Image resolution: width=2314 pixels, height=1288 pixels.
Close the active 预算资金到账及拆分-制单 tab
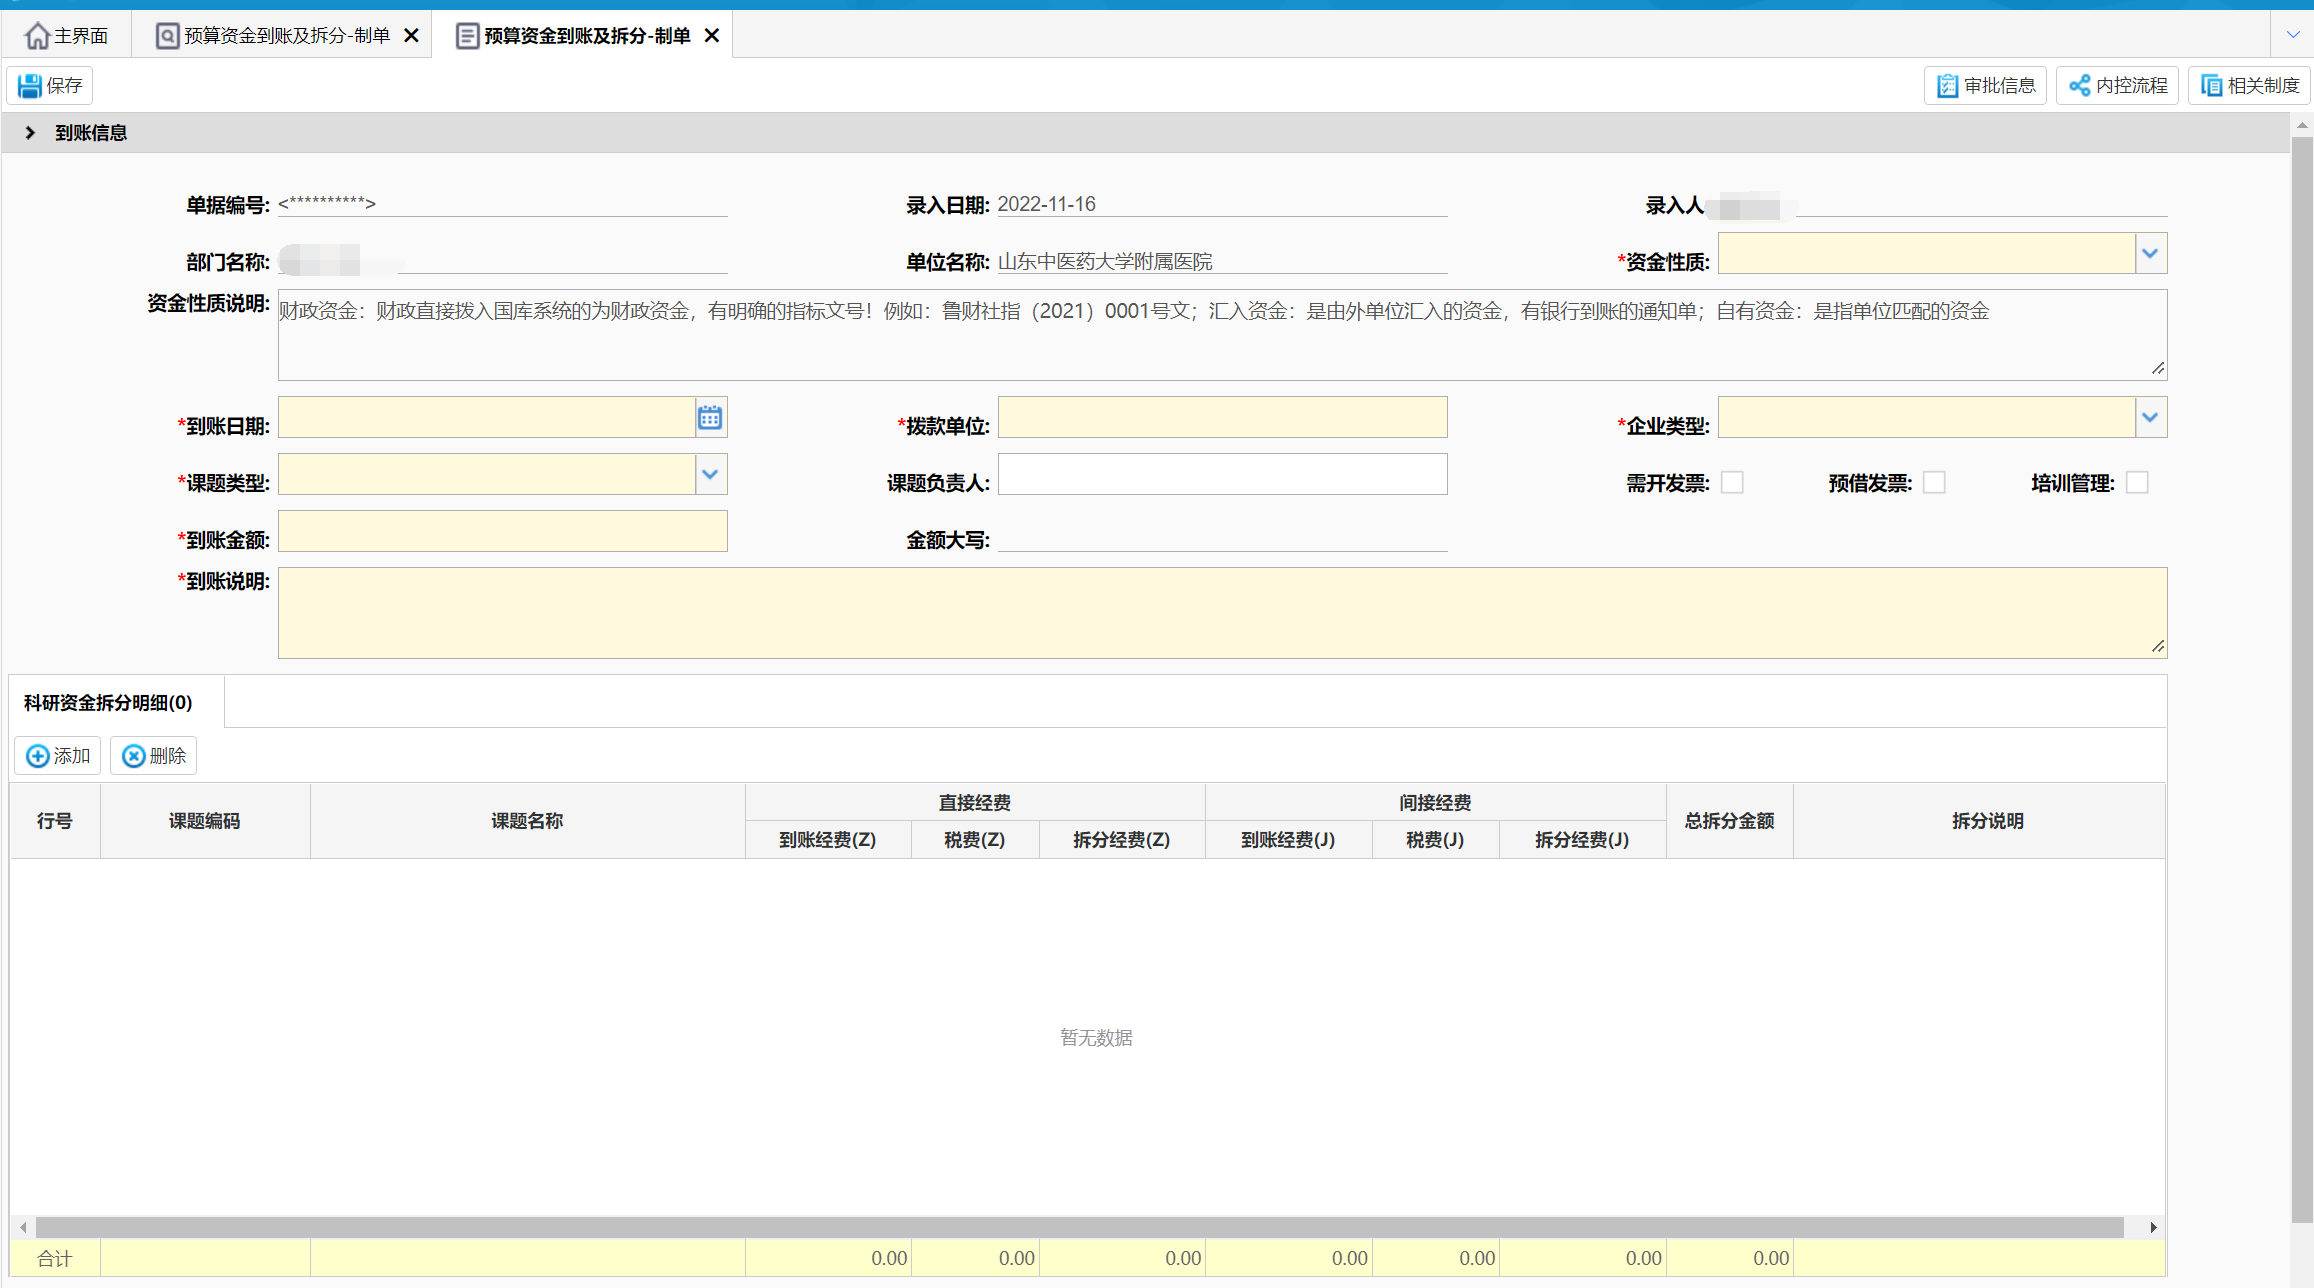pyautogui.click(x=712, y=36)
